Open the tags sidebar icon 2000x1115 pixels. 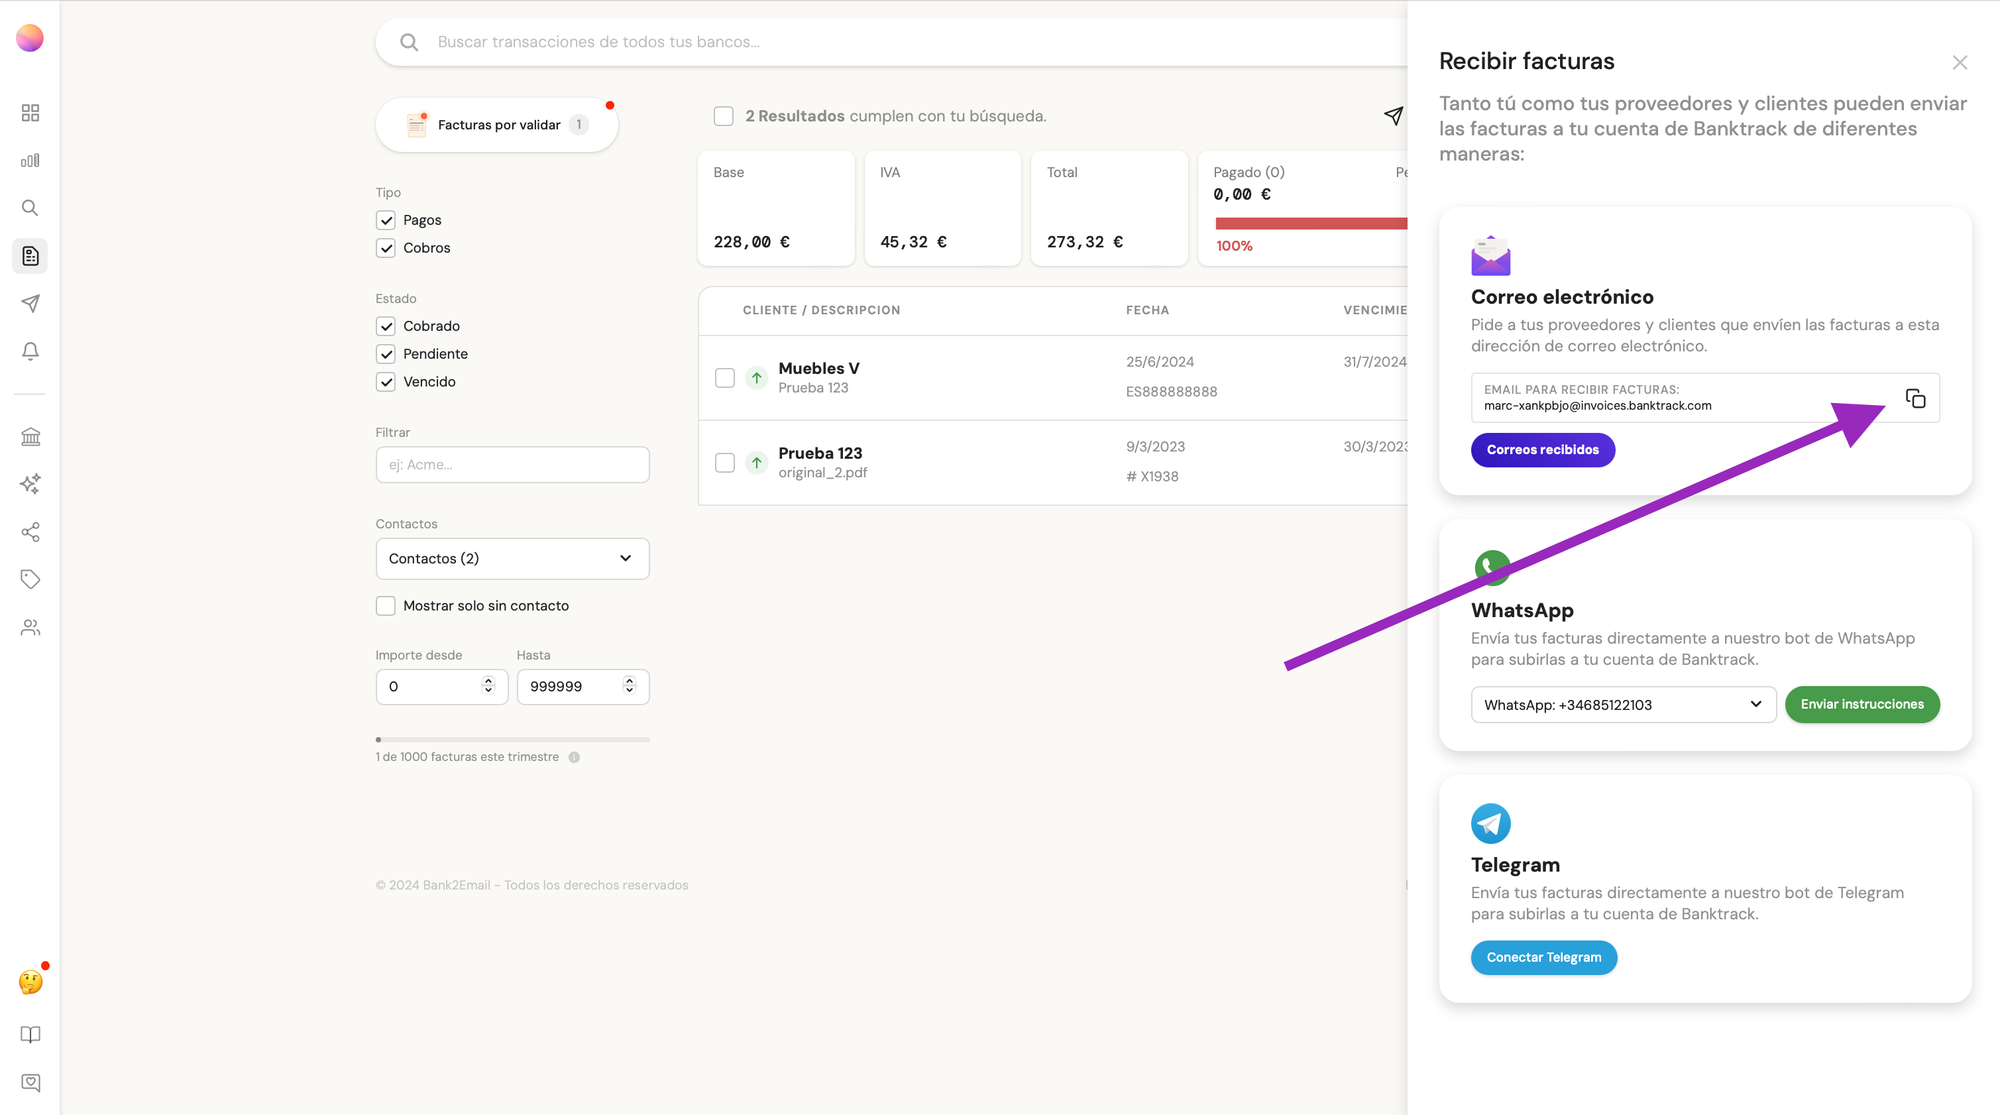click(x=31, y=579)
